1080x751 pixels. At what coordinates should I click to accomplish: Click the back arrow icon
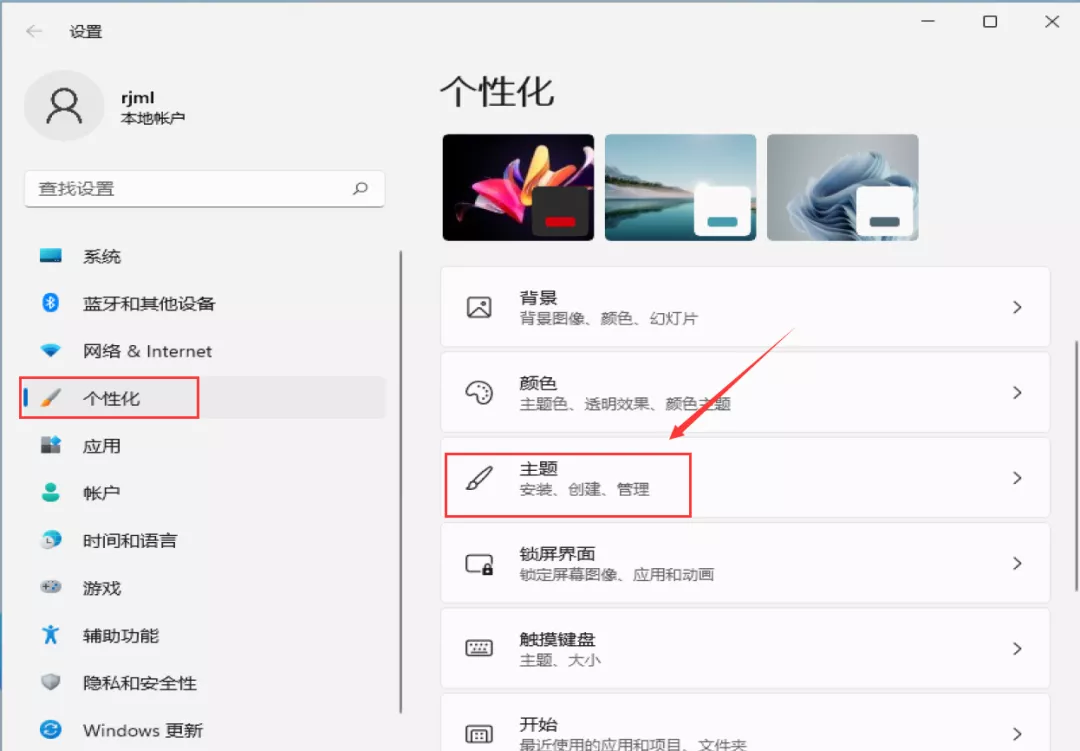pos(34,31)
